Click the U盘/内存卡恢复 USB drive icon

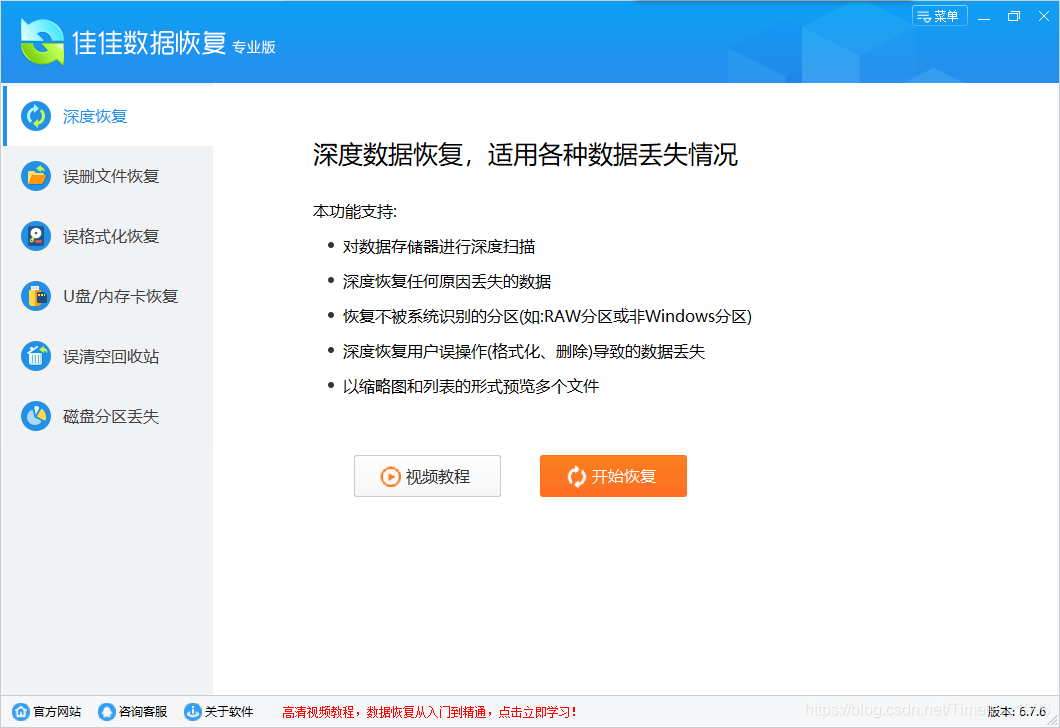[36, 297]
